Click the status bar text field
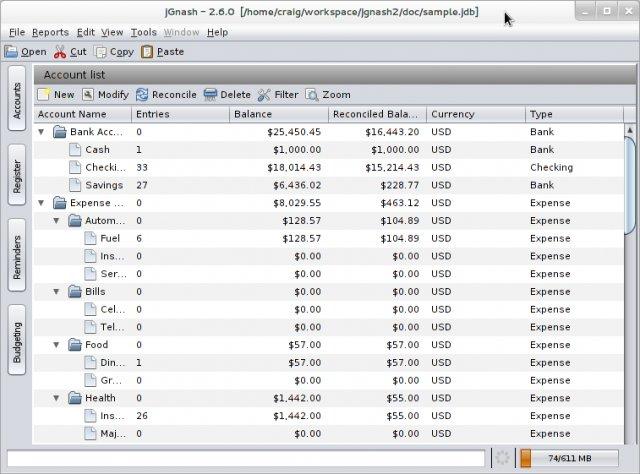This screenshot has width=640, height=474. point(246,458)
